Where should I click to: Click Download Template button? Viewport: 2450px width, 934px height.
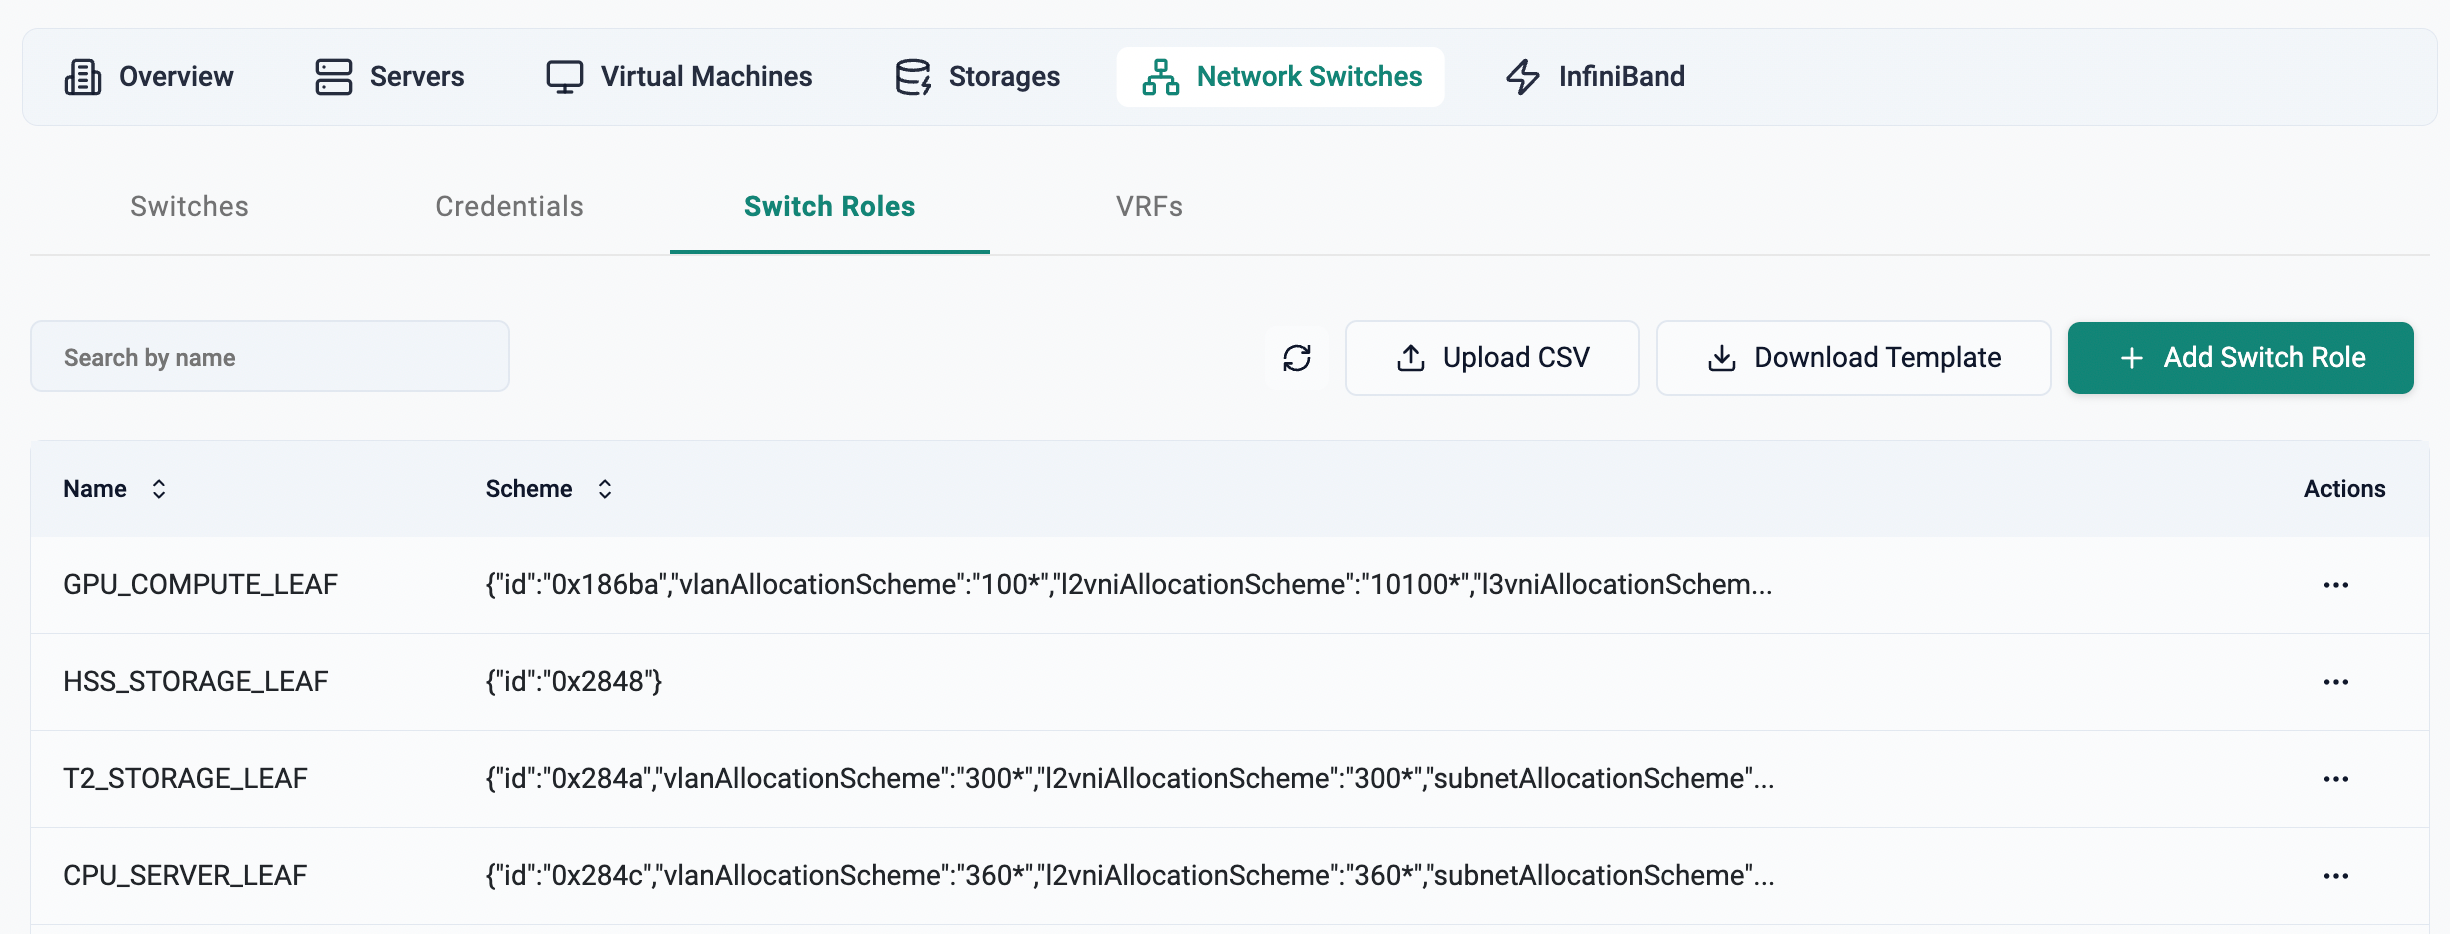tap(1853, 358)
